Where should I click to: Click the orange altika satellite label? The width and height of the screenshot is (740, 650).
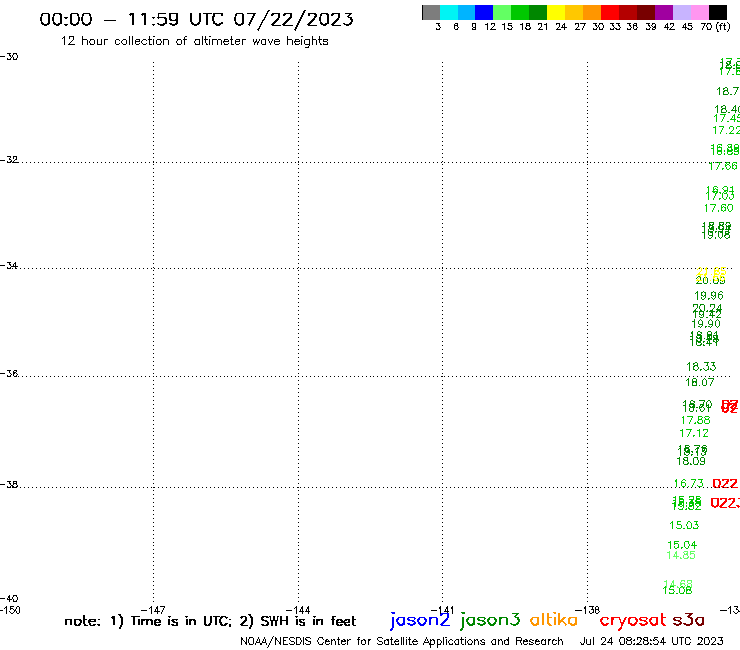pos(553,619)
